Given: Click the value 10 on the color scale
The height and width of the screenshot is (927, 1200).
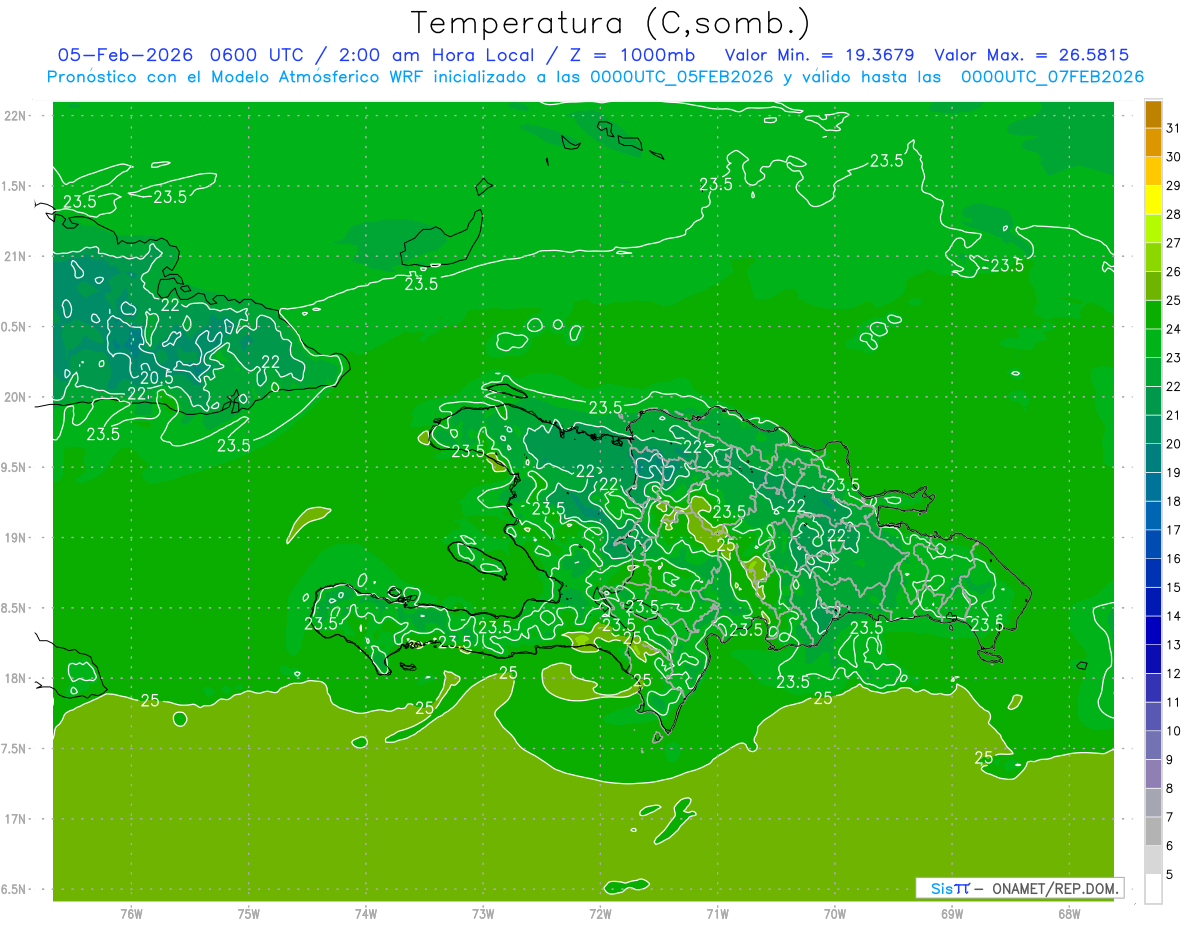Looking at the screenshot, I should (1173, 731).
